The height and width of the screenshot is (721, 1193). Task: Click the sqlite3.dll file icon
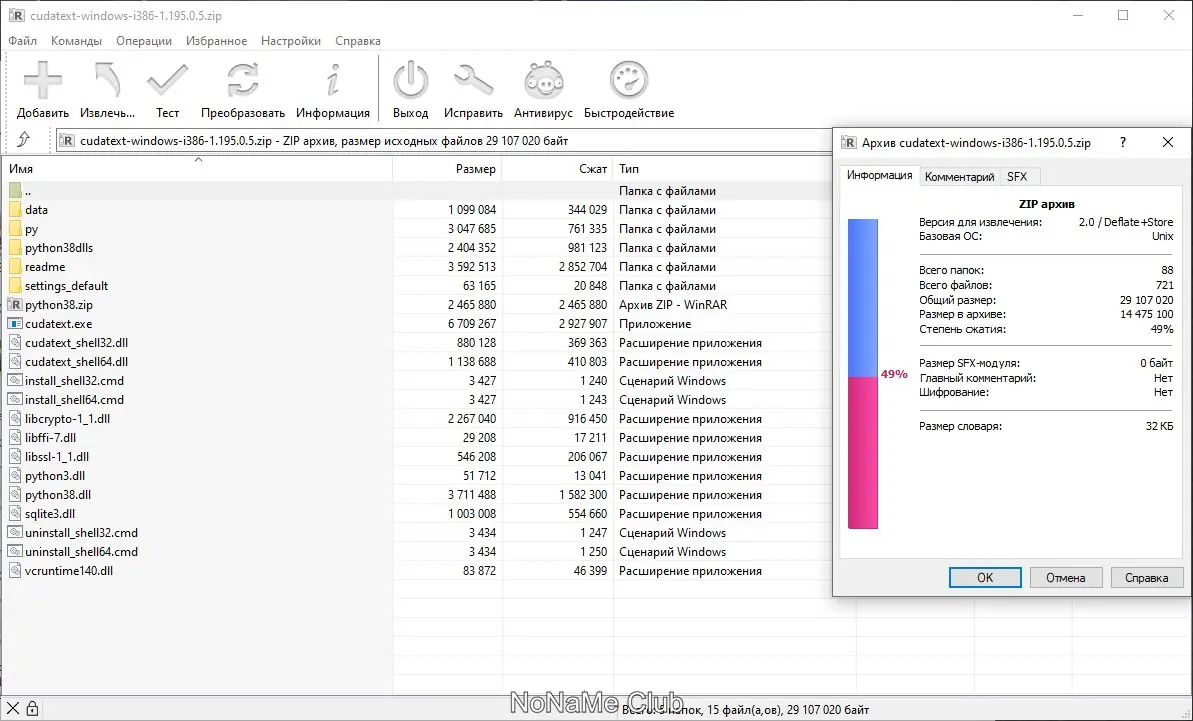pyautogui.click(x=15, y=514)
